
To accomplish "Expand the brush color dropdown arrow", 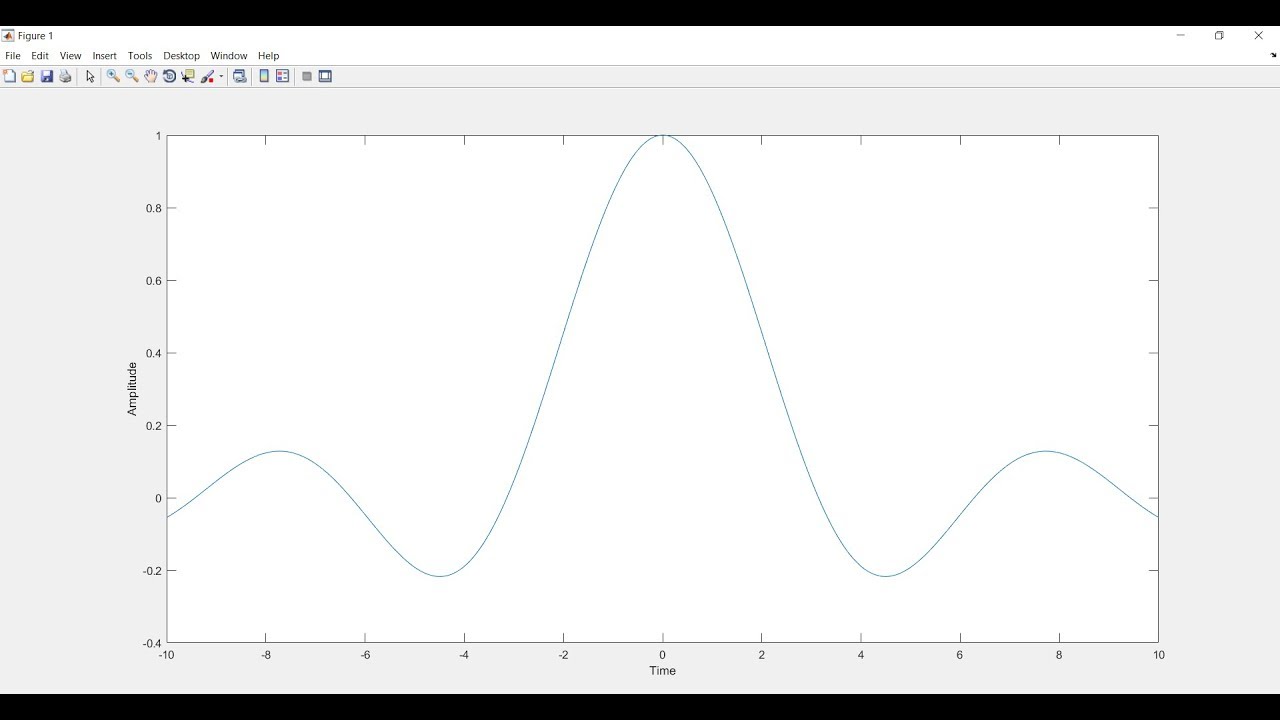I will pyautogui.click(x=221, y=76).
